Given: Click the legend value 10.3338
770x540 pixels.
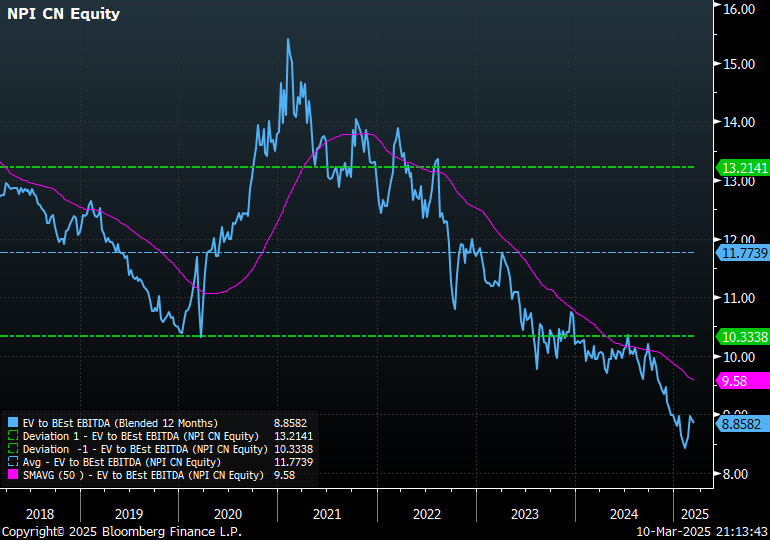Looking at the screenshot, I should (293, 449).
